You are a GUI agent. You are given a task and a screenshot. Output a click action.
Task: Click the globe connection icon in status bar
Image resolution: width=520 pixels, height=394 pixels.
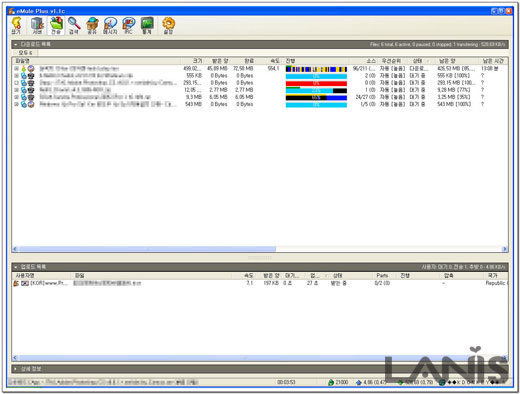point(442,382)
